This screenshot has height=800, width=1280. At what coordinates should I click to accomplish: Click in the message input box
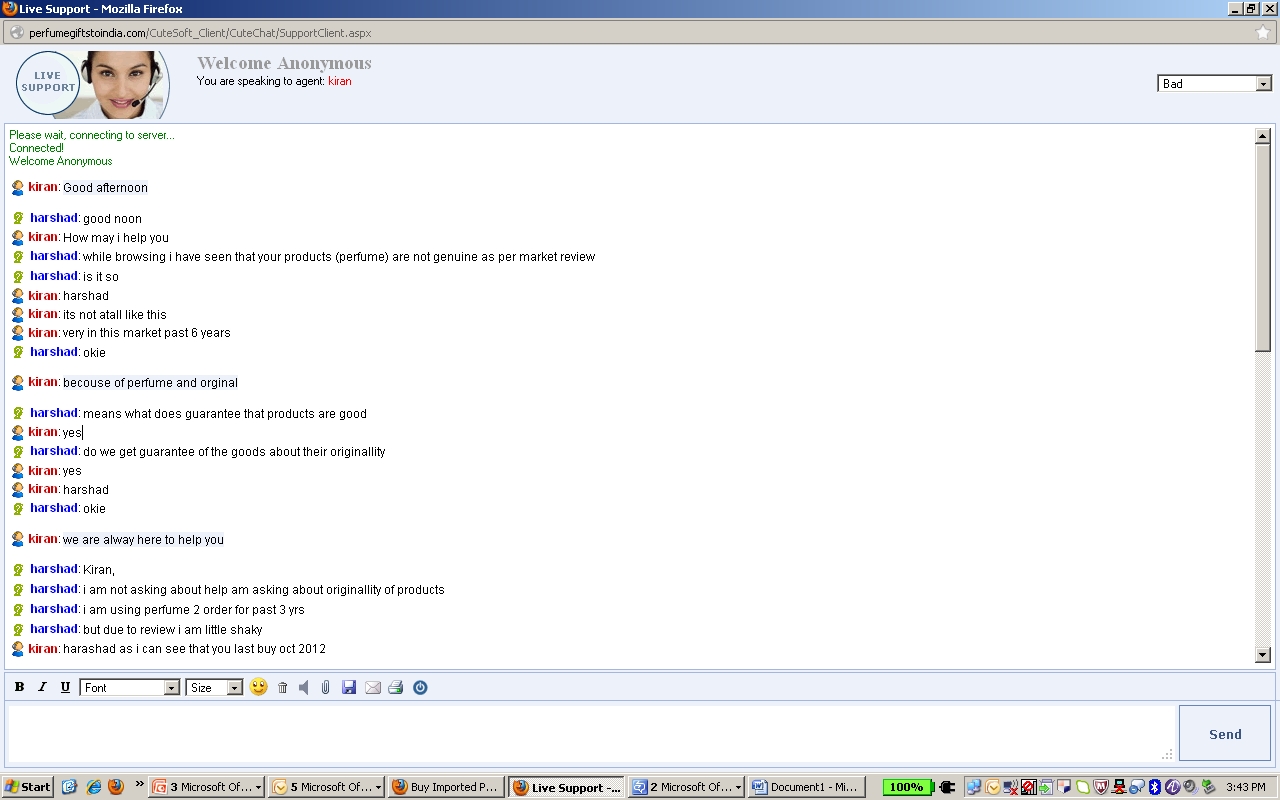(590, 733)
